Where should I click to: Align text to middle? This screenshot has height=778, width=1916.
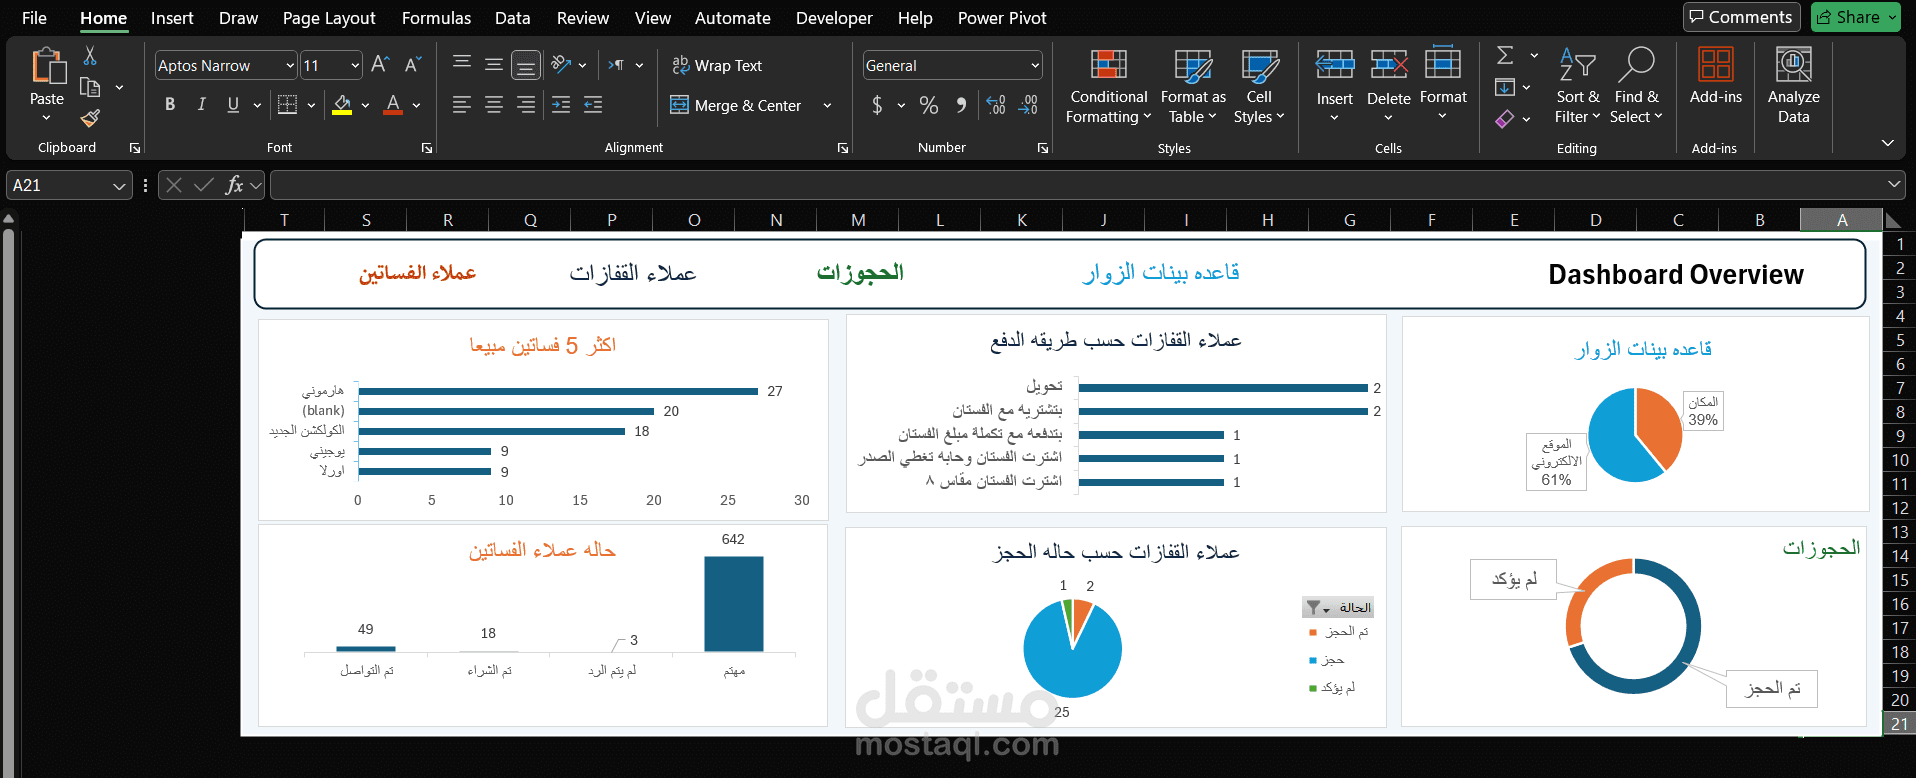coord(494,64)
